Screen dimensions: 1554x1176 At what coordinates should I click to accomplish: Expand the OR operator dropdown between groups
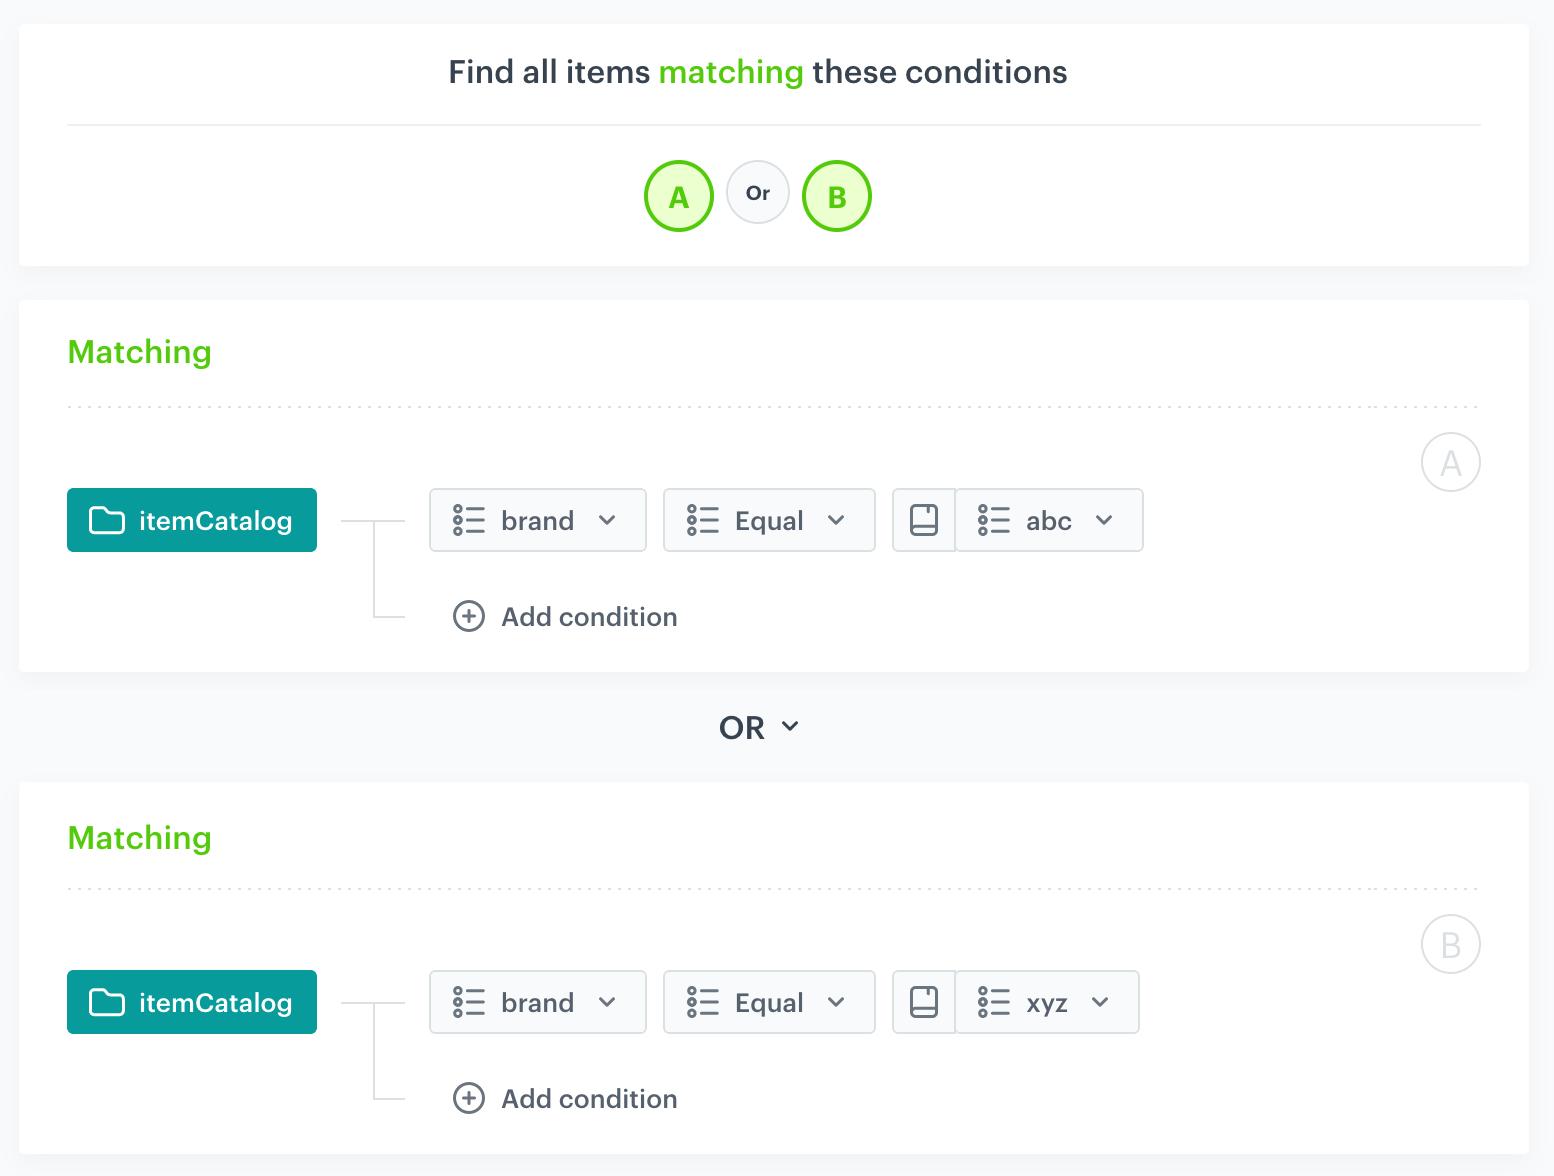pyautogui.click(x=790, y=727)
